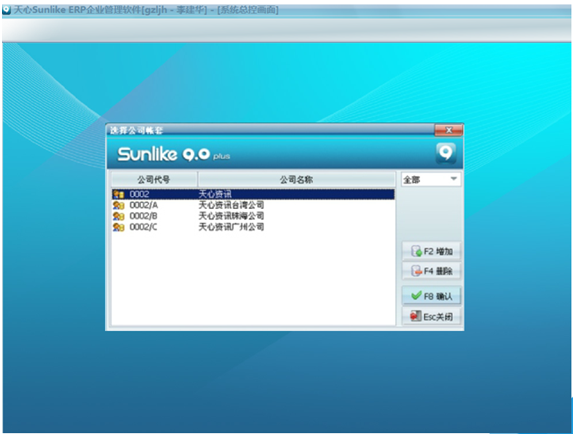The width and height of the screenshot is (575, 436).
Task: Select the 天心资讯台湾公司 row
Action: coord(253,205)
